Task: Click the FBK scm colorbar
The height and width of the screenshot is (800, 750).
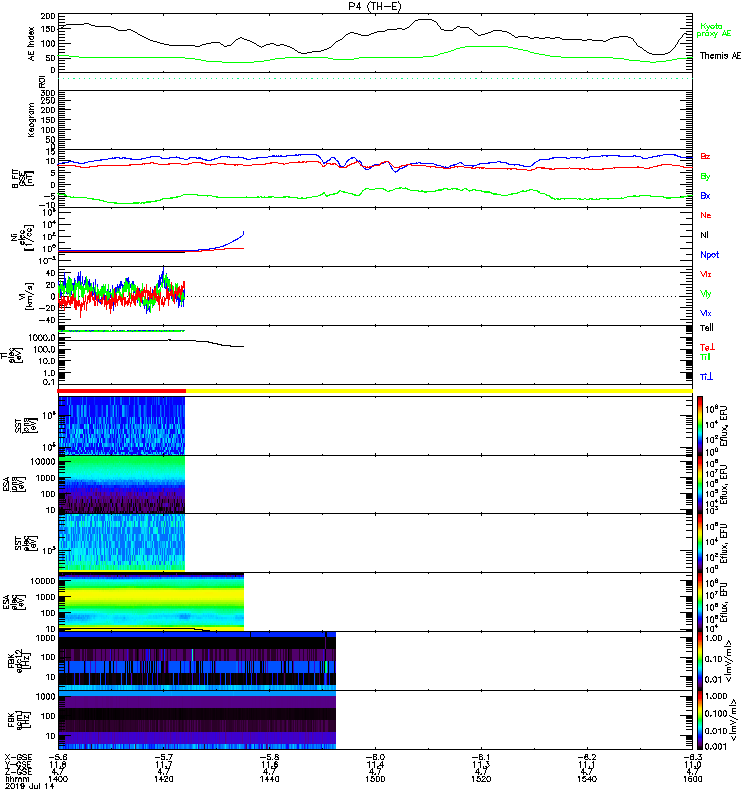Action: click(x=700, y=720)
